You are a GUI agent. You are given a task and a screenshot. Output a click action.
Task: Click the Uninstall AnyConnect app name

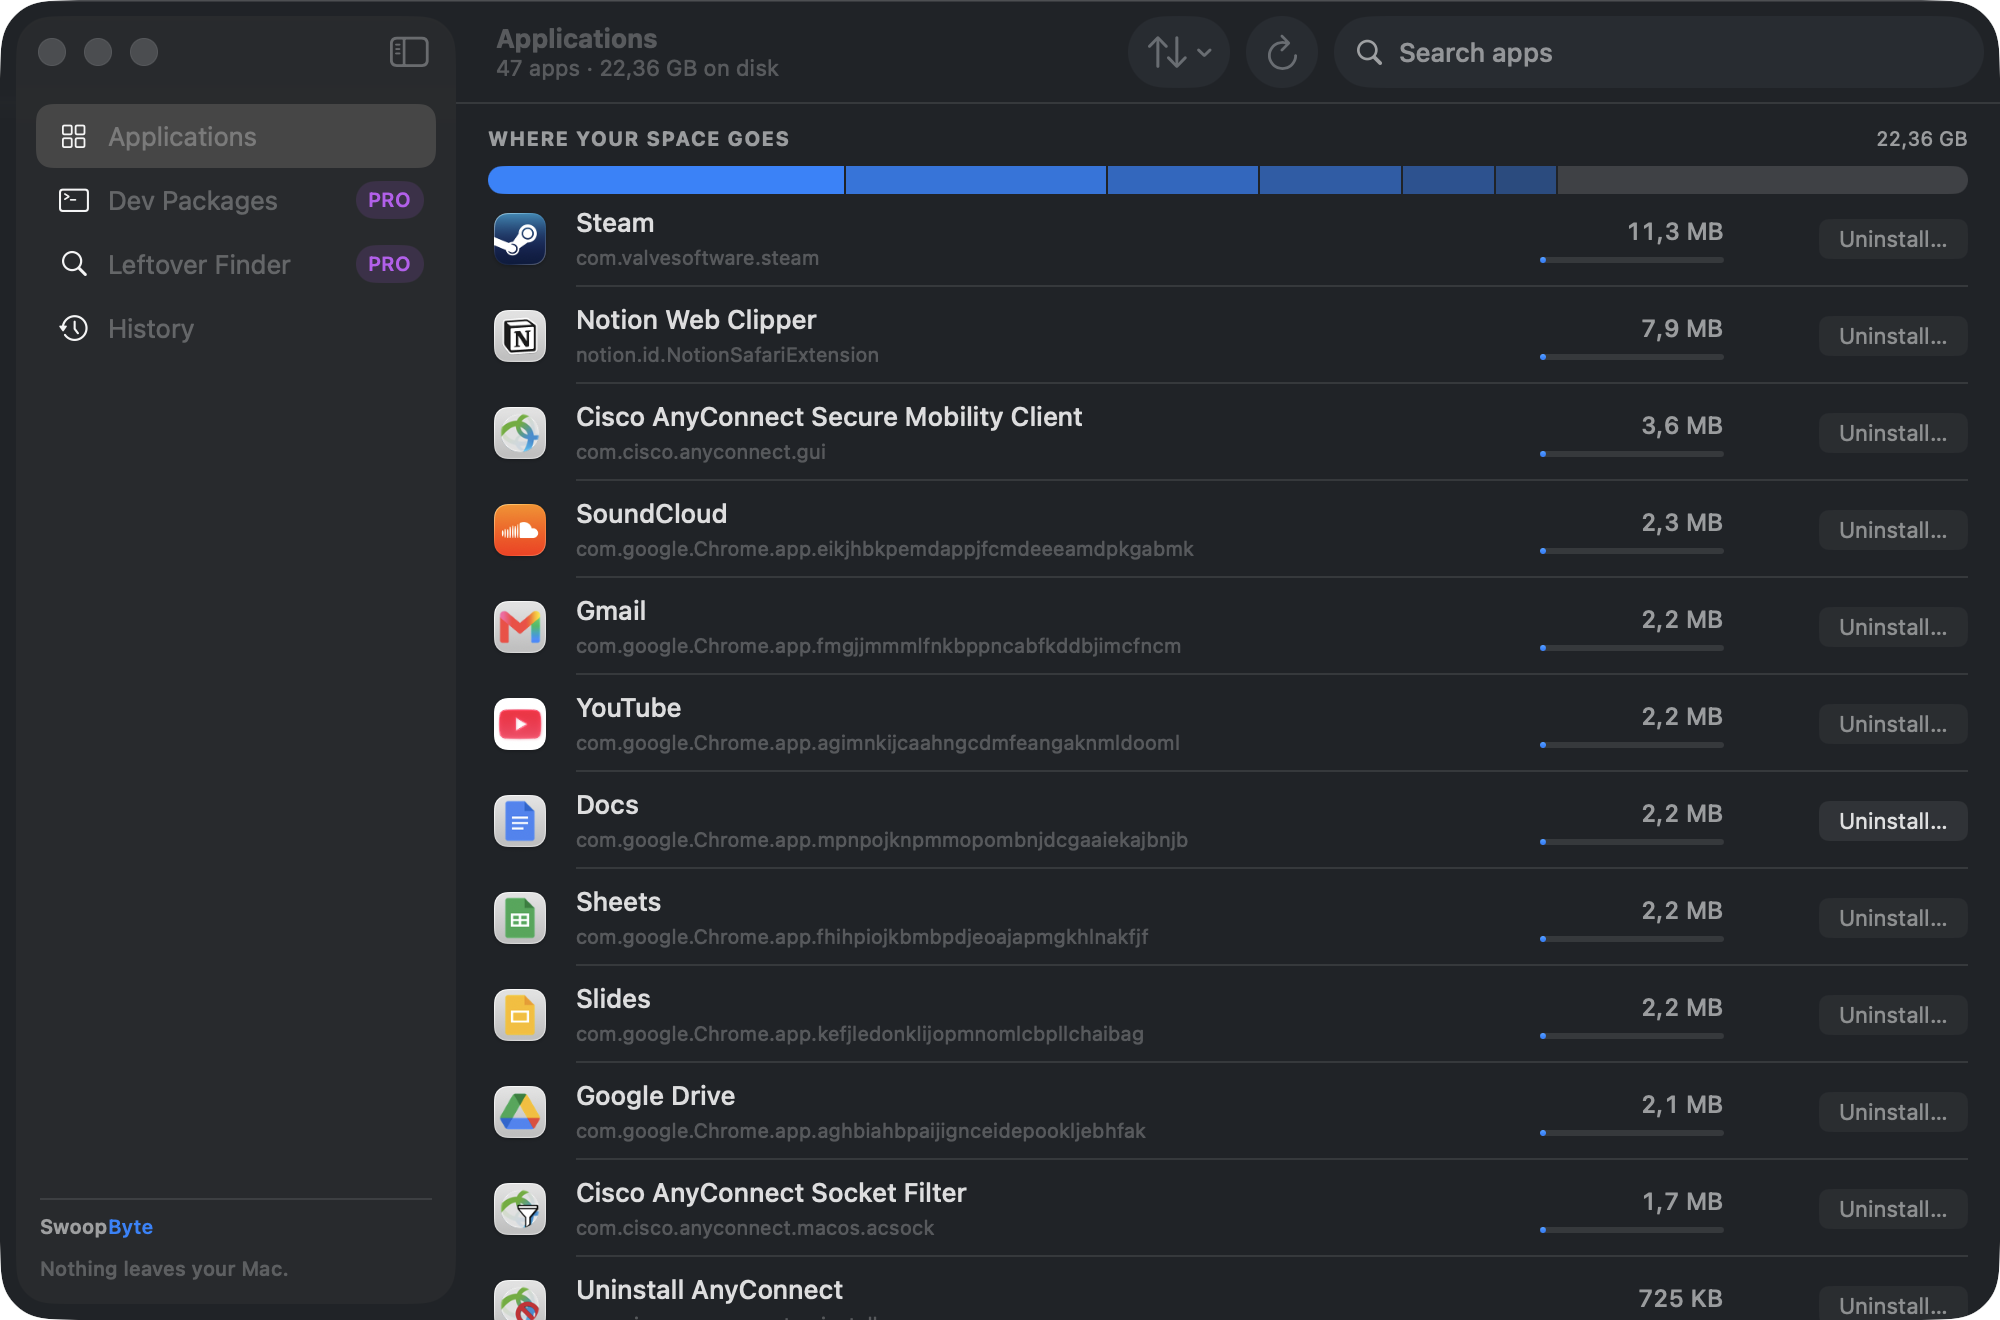click(x=709, y=1290)
